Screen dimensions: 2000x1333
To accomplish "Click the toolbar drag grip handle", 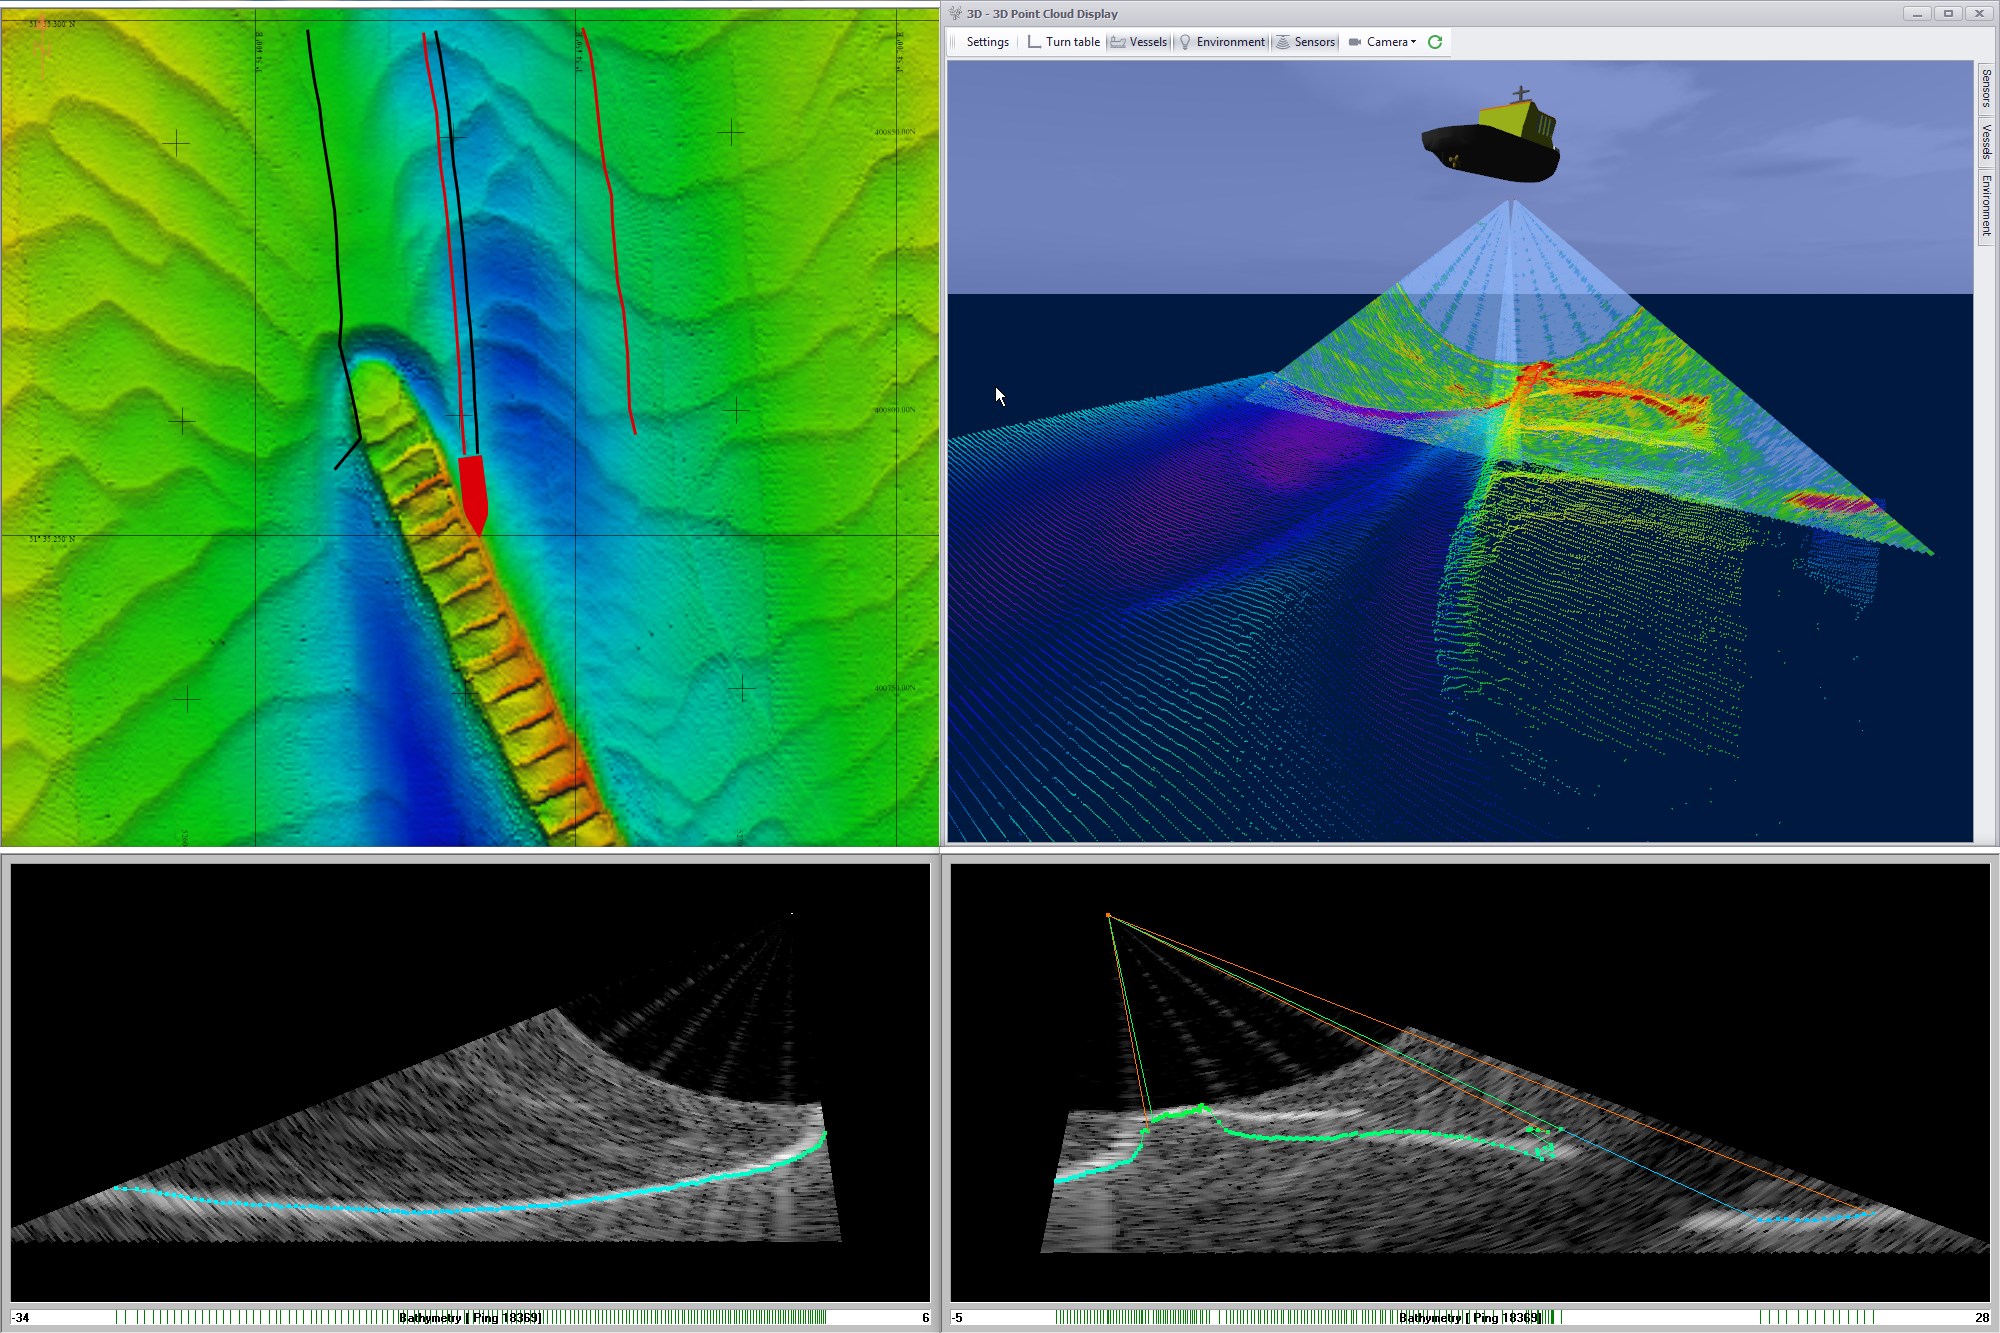I will pyautogui.click(x=954, y=42).
